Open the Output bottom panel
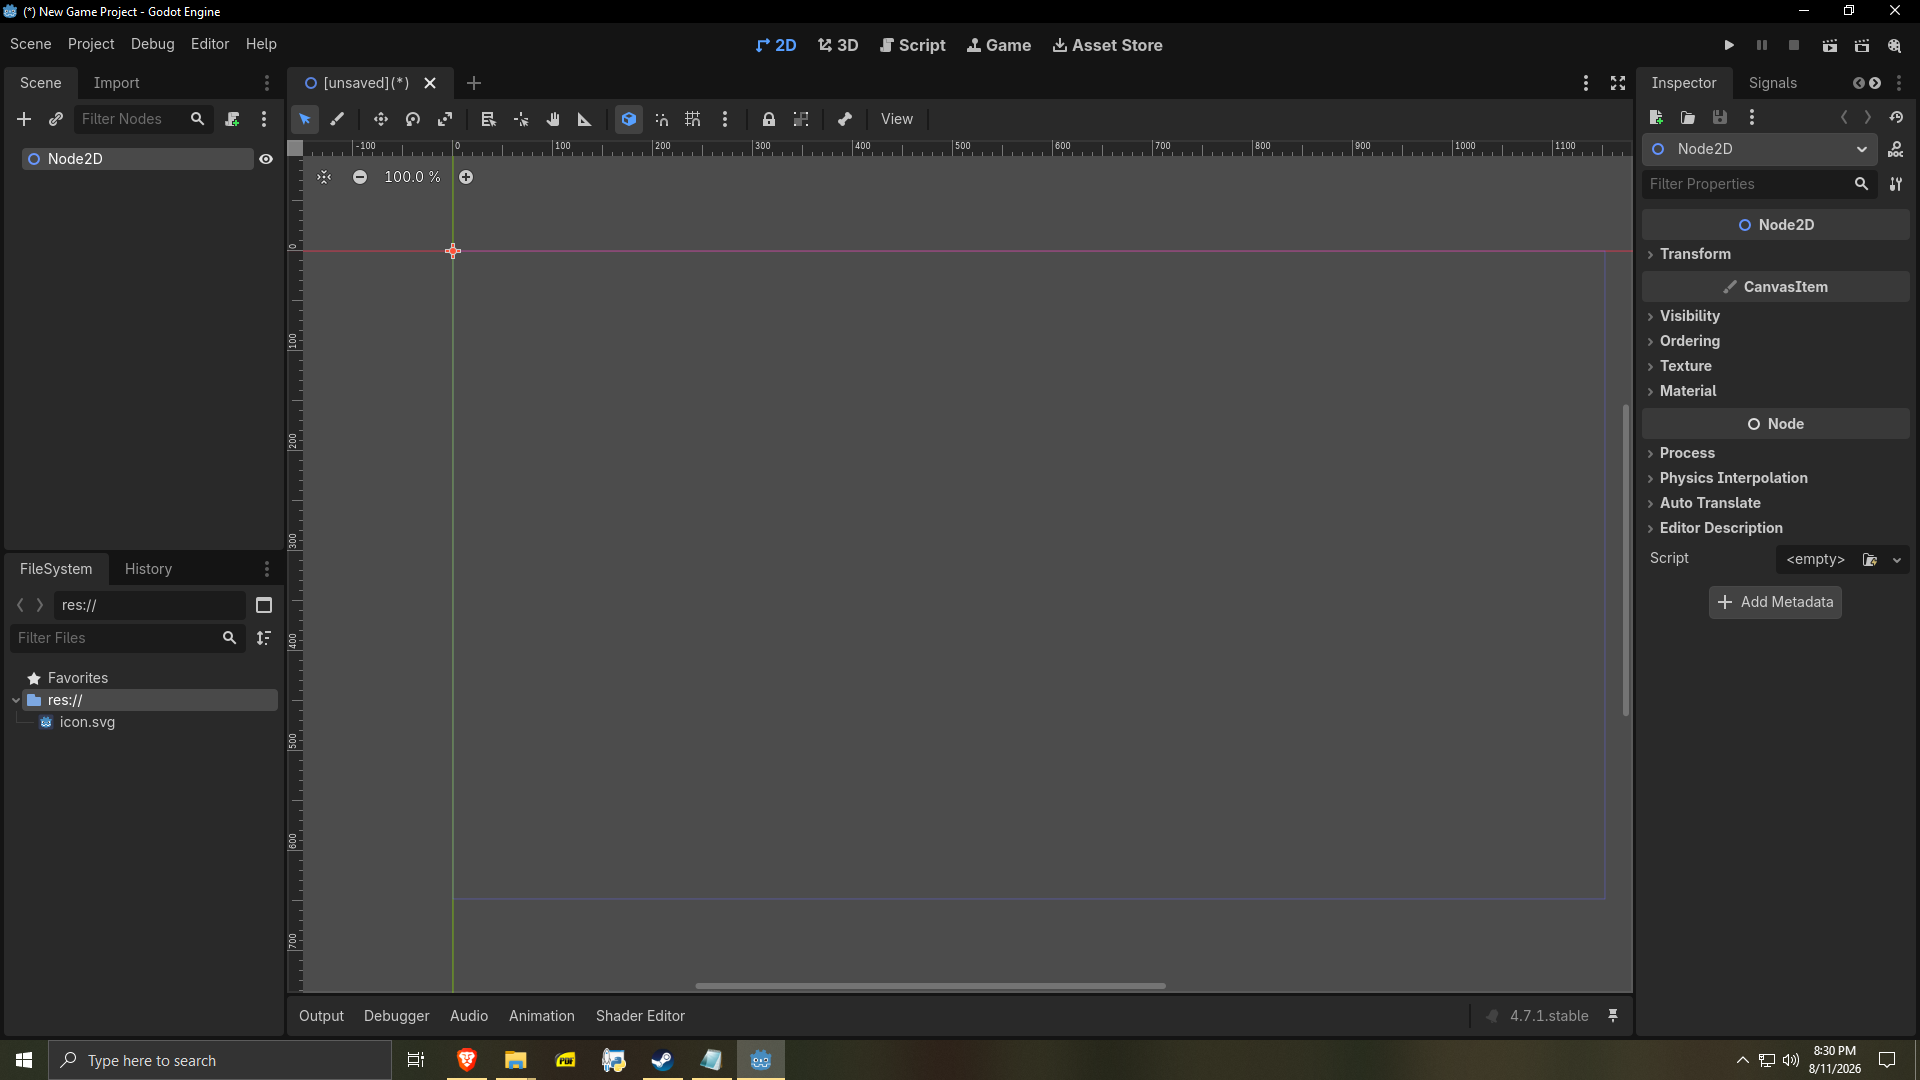Image resolution: width=1920 pixels, height=1080 pixels. [x=321, y=1016]
